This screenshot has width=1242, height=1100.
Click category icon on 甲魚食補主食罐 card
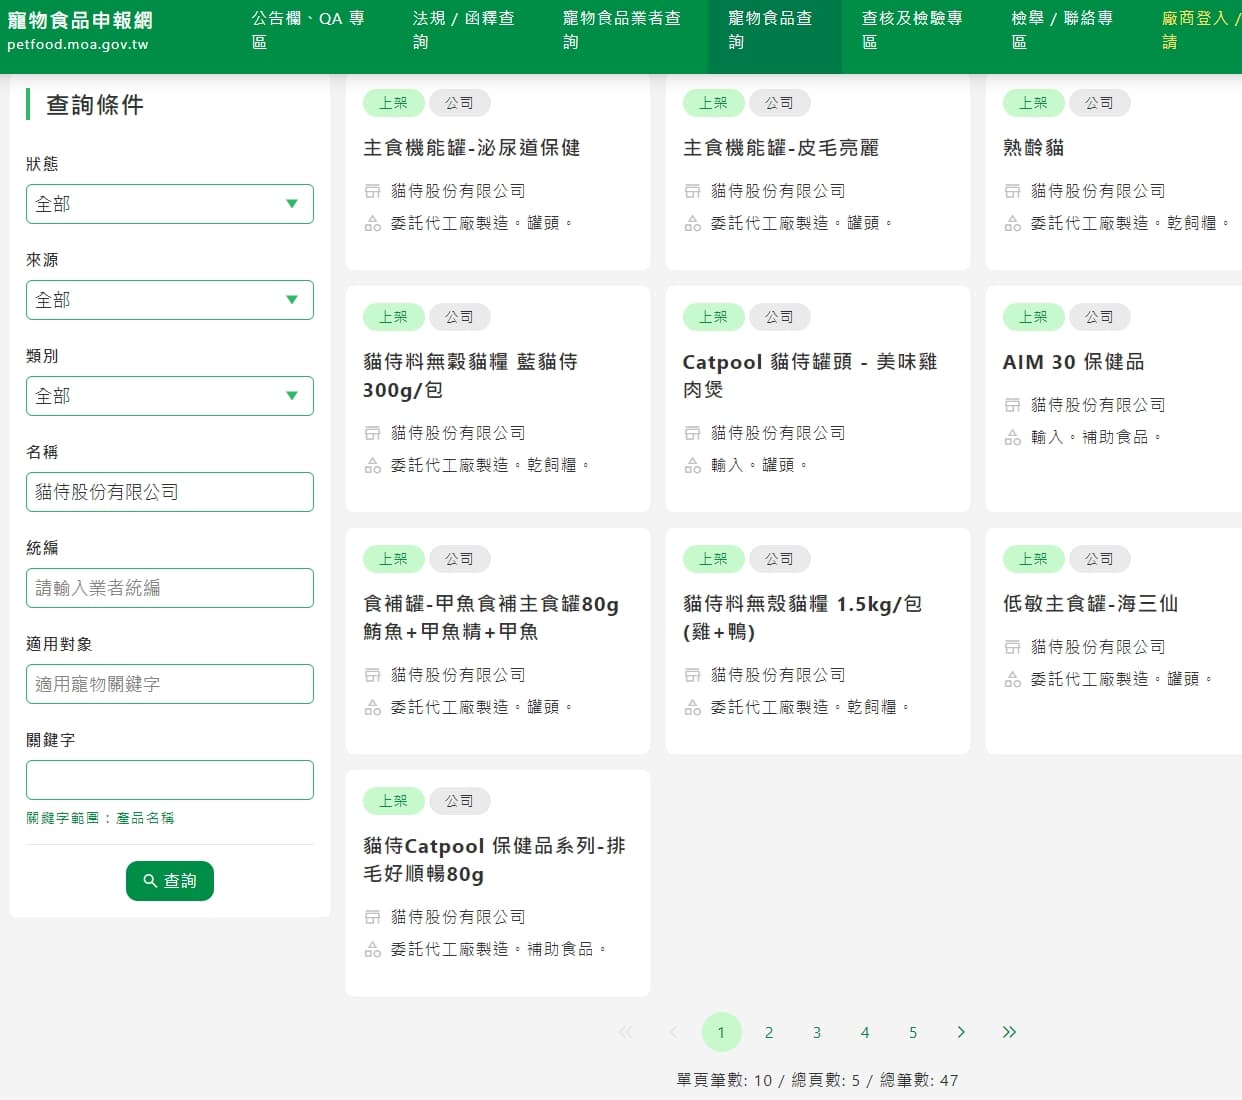tap(372, 707)
